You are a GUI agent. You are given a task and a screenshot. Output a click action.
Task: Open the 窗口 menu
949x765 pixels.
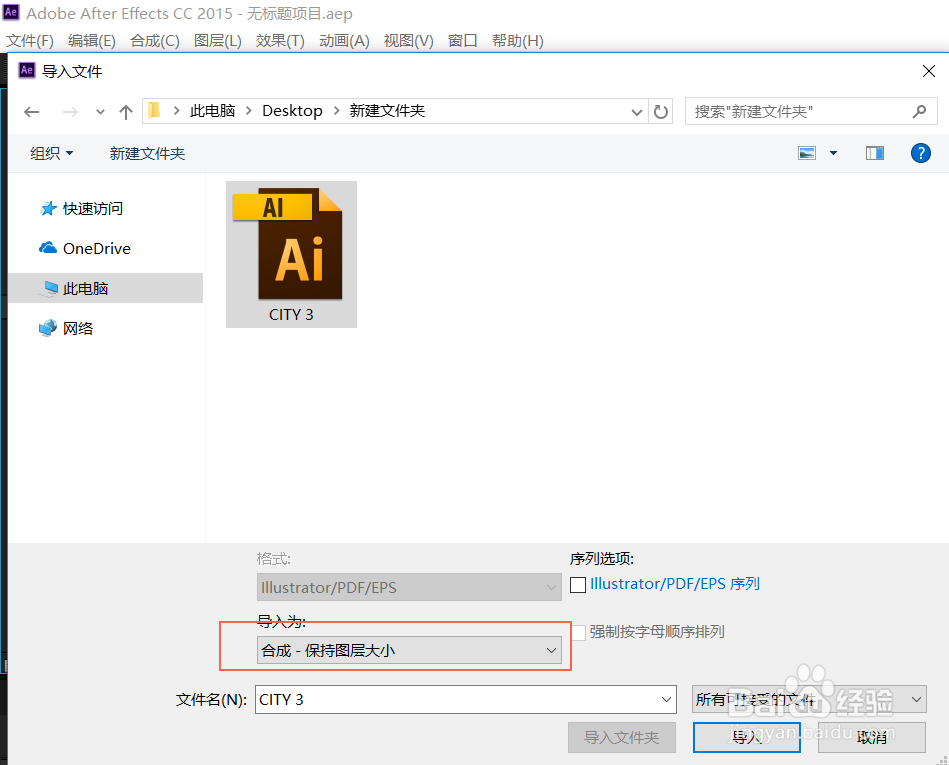pyautogui.click(x=463, y=41)
